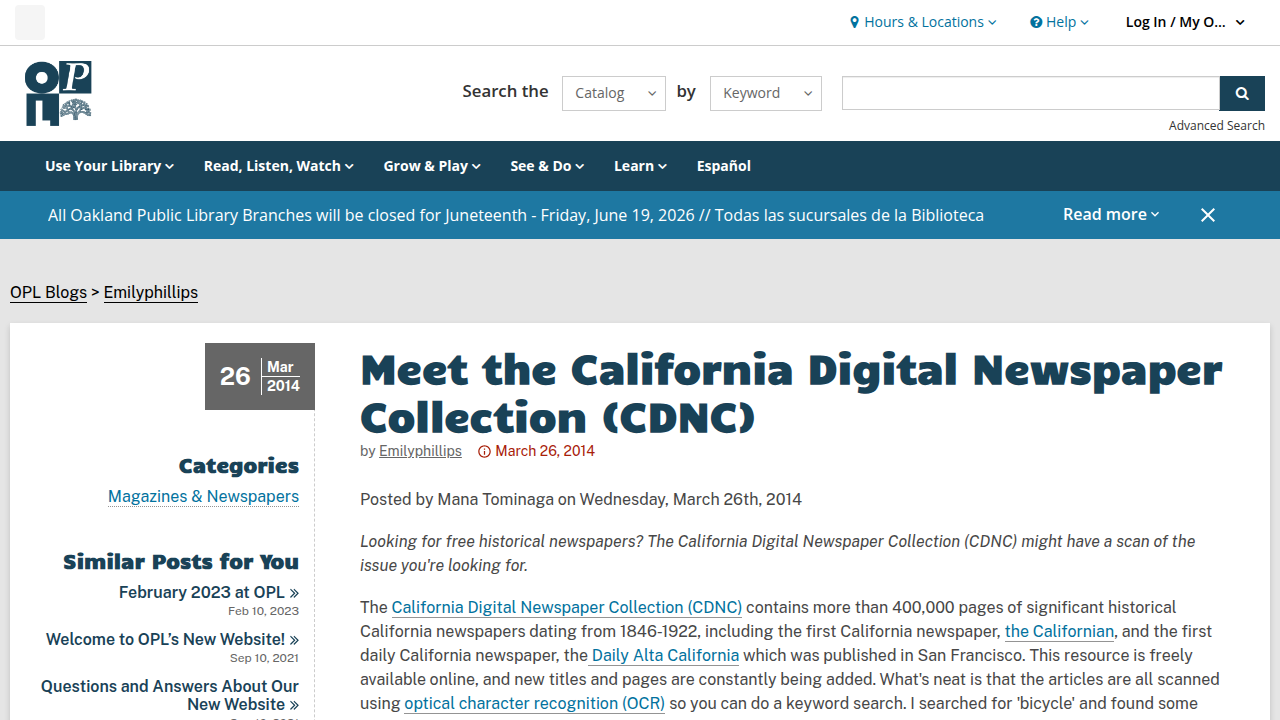Open the Use Your Library menu
Screen dimensions: 1280x720
click(109, 166)
